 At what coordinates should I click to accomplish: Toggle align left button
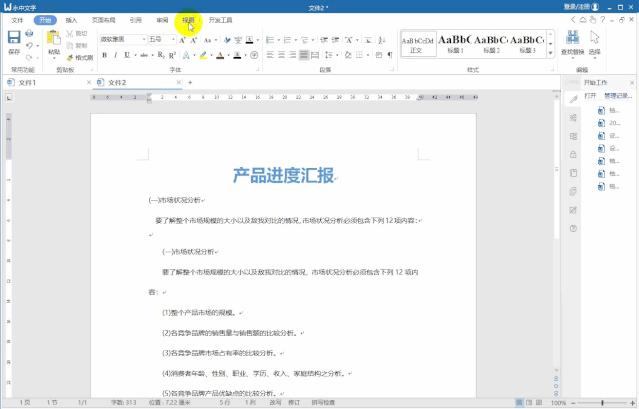[x=270, y=55]
